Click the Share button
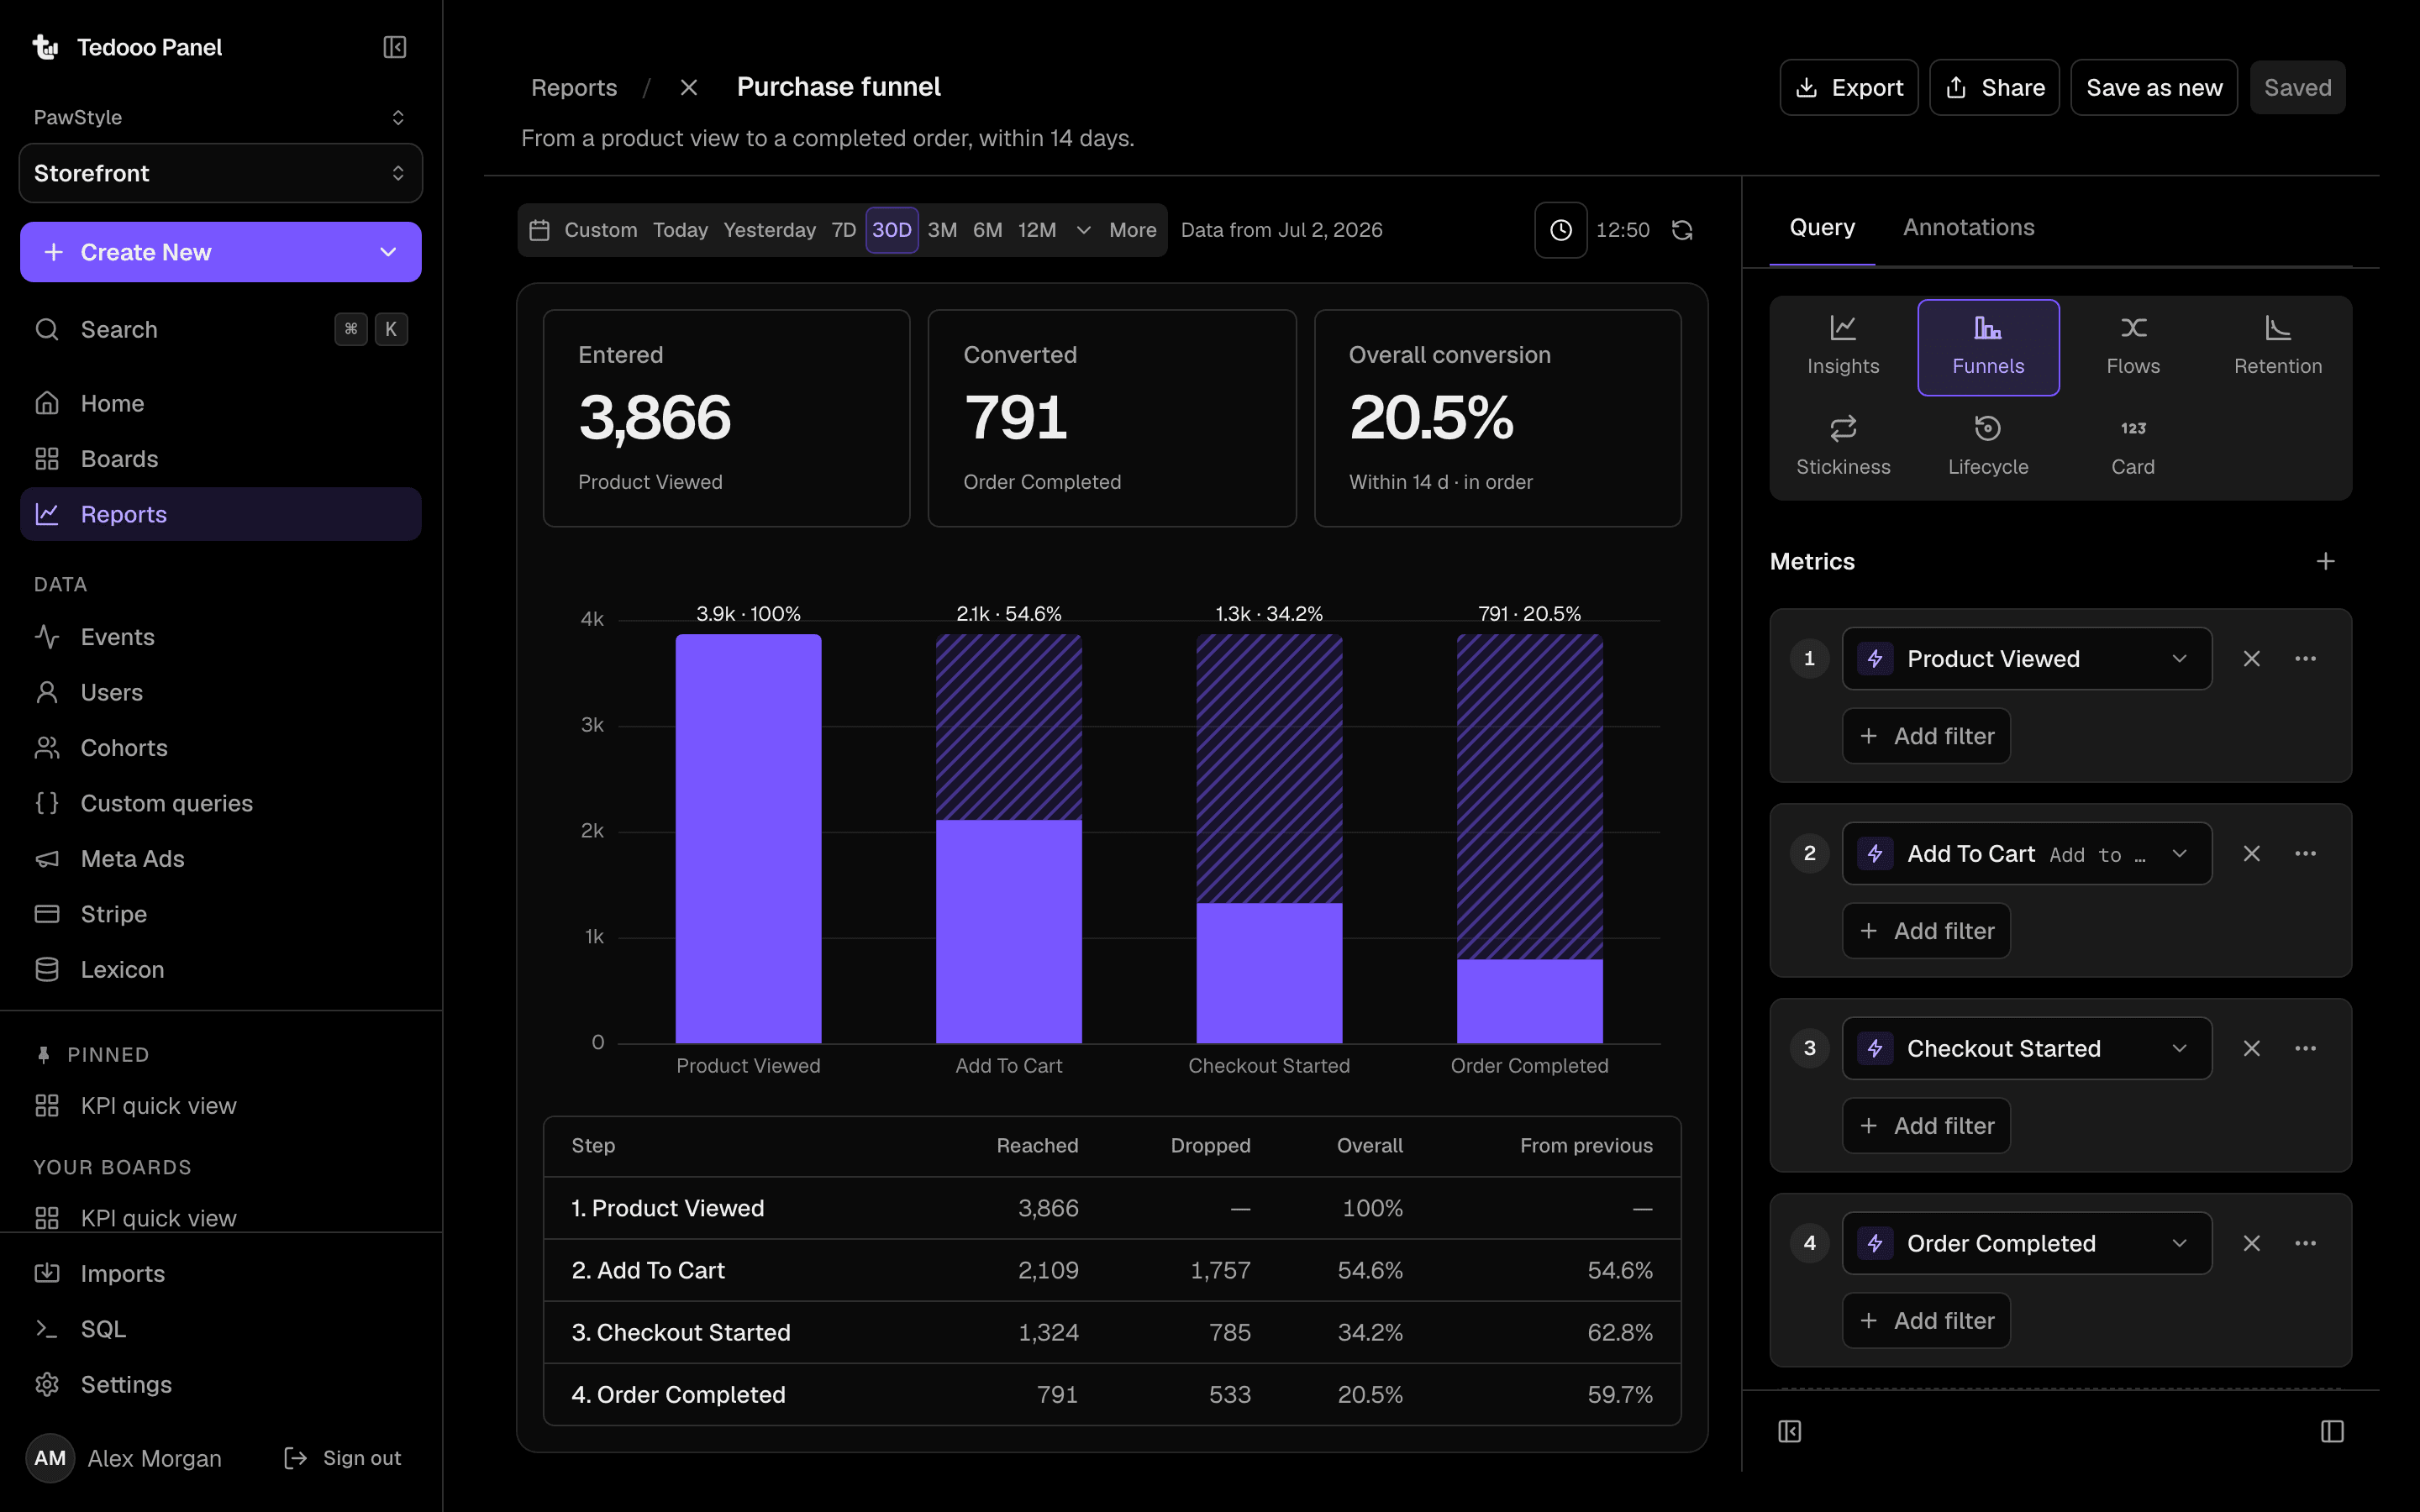Image resolution: width=2420 pixels, height=1512 pixels. click(x=1994, y=88)
